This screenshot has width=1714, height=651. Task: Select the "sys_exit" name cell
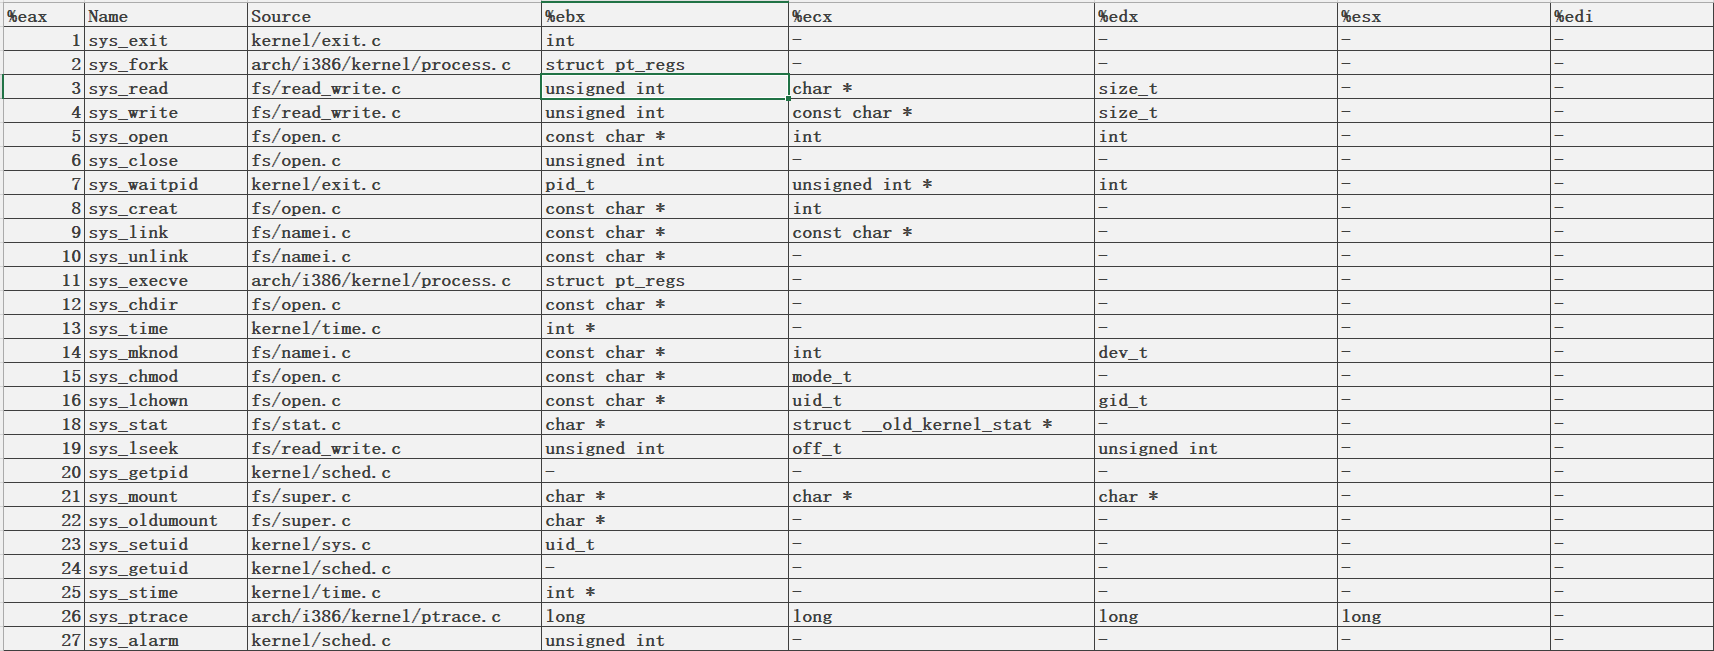coord(165,40)
